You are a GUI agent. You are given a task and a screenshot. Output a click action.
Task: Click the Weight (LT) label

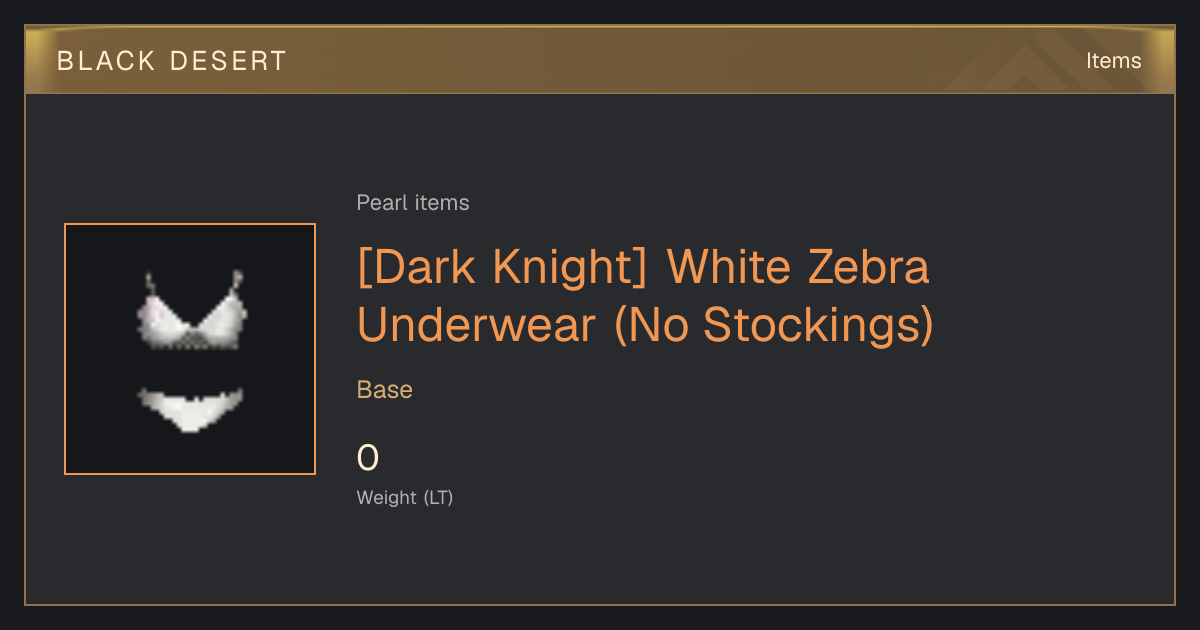pyautogui.click(x=405, y=497)
